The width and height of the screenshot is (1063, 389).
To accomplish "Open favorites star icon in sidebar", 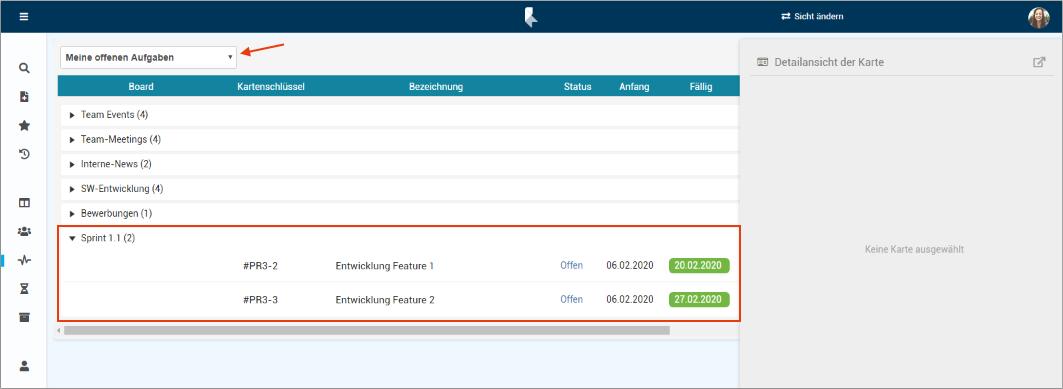I will pyautogui.click(x=24, y=125).
